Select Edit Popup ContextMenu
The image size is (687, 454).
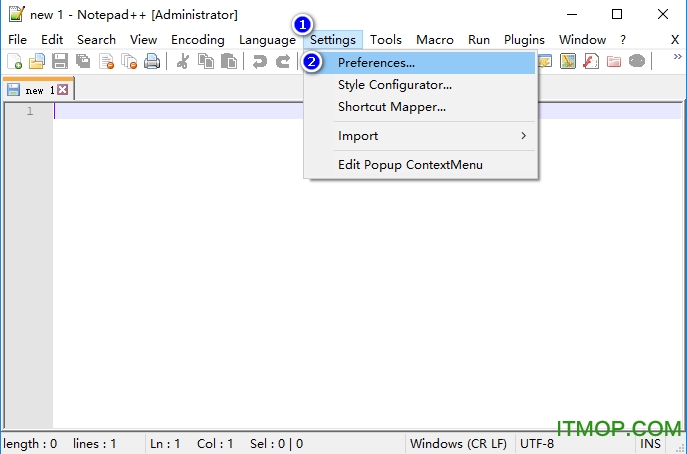click(420, 165)
